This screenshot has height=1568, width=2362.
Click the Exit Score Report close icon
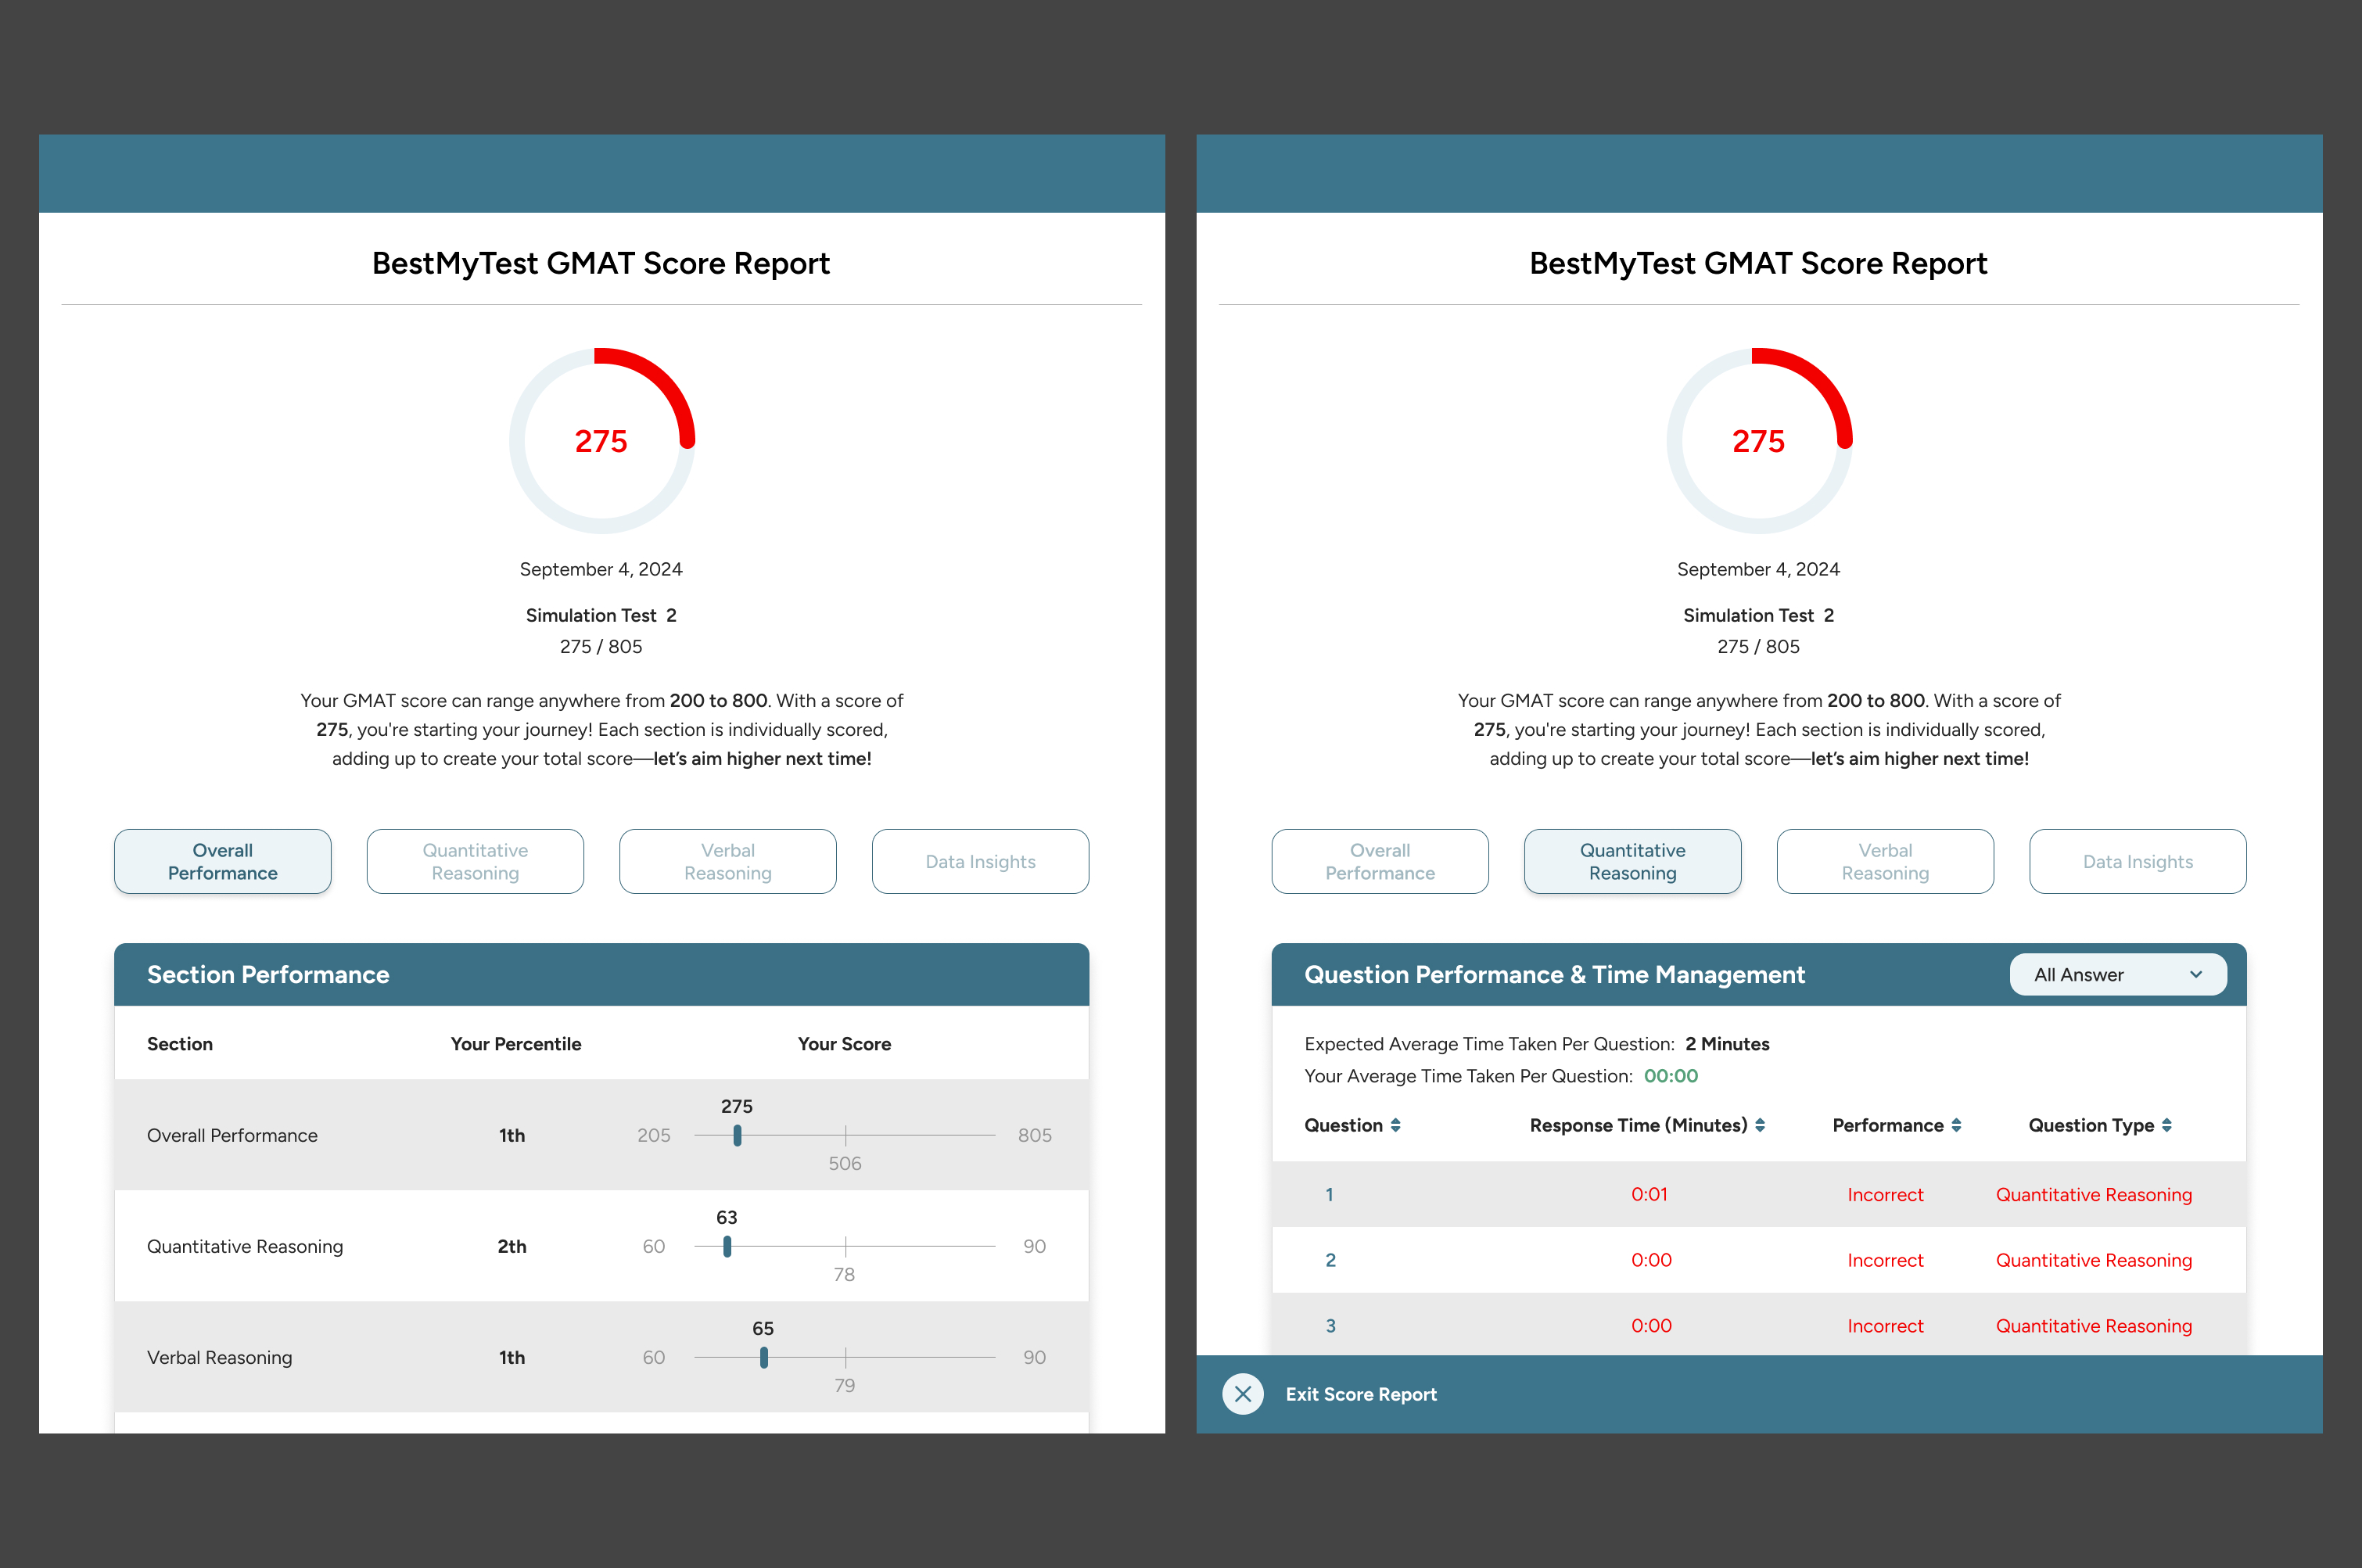pyautogui.click(x=1242, y=1394)
